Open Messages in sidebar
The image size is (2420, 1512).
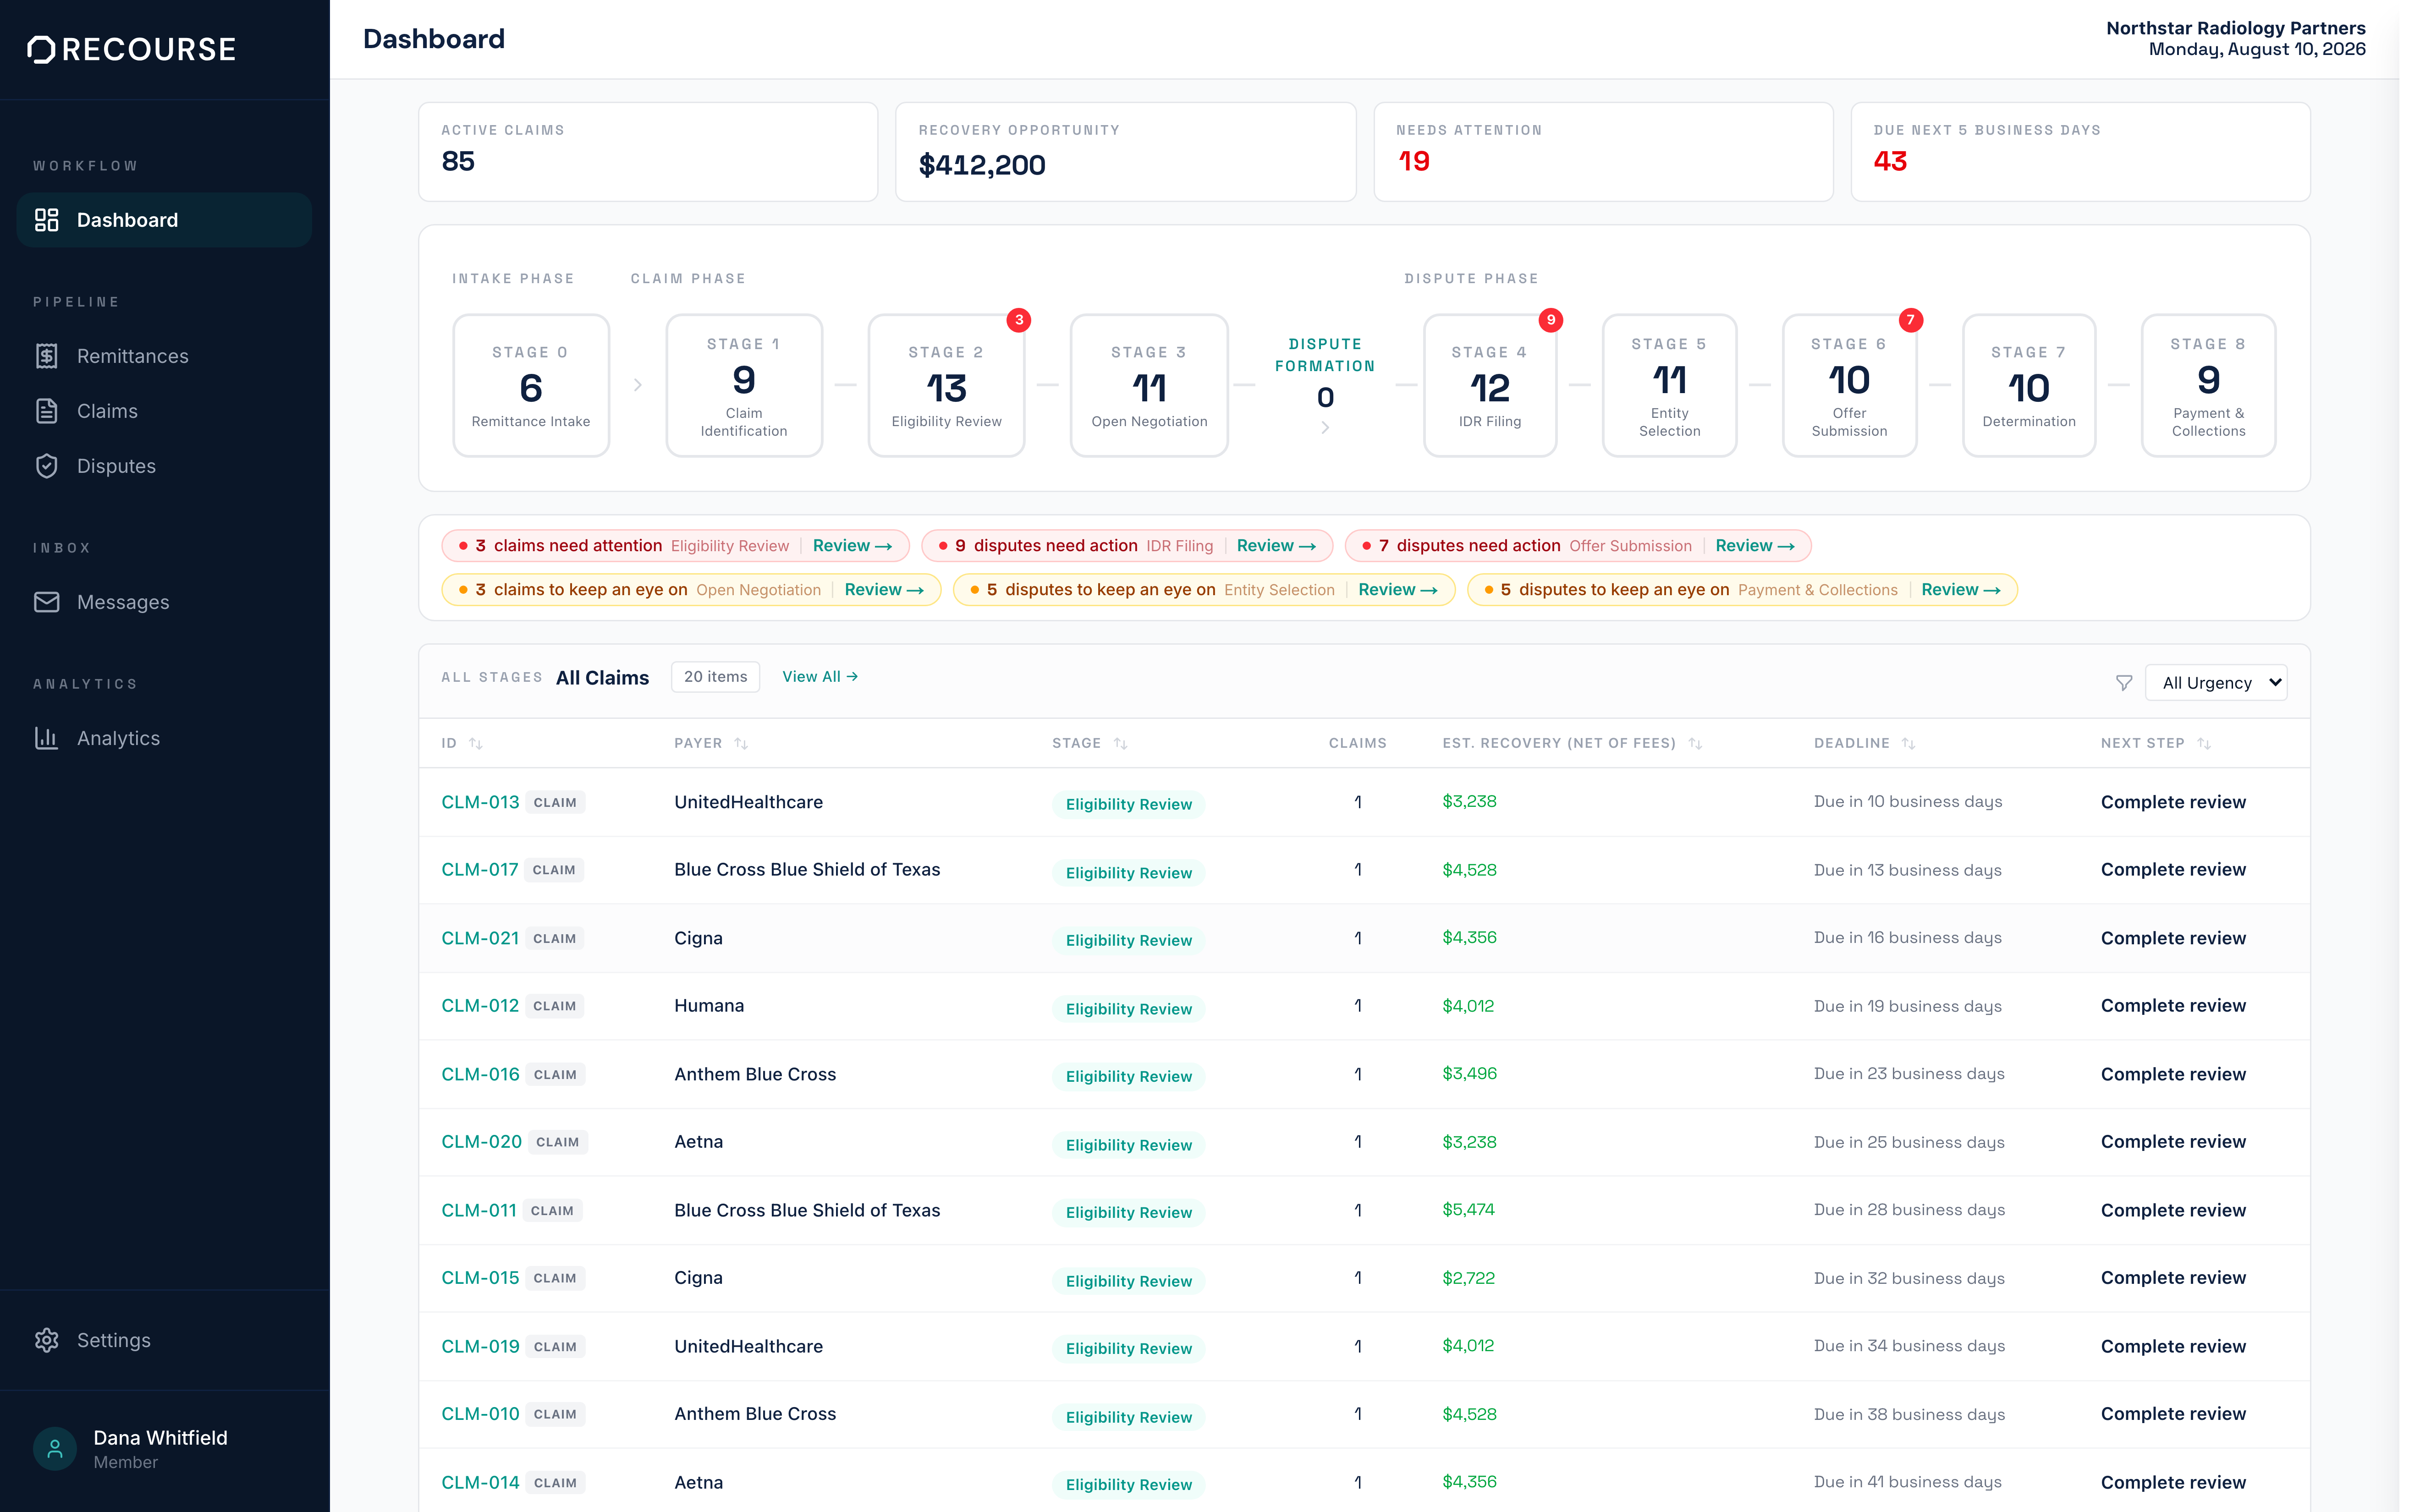click(164, 602)
